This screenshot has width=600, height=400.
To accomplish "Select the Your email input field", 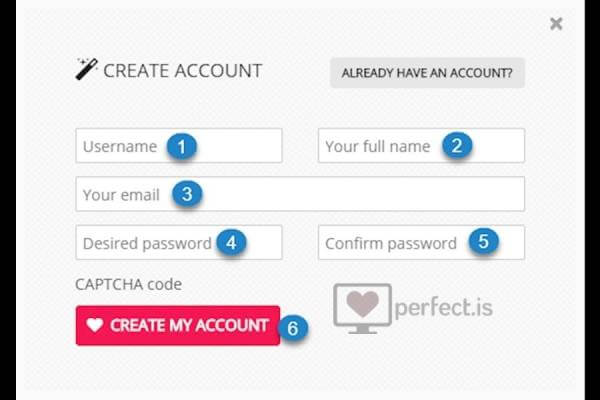I will (x=300, y=194).
